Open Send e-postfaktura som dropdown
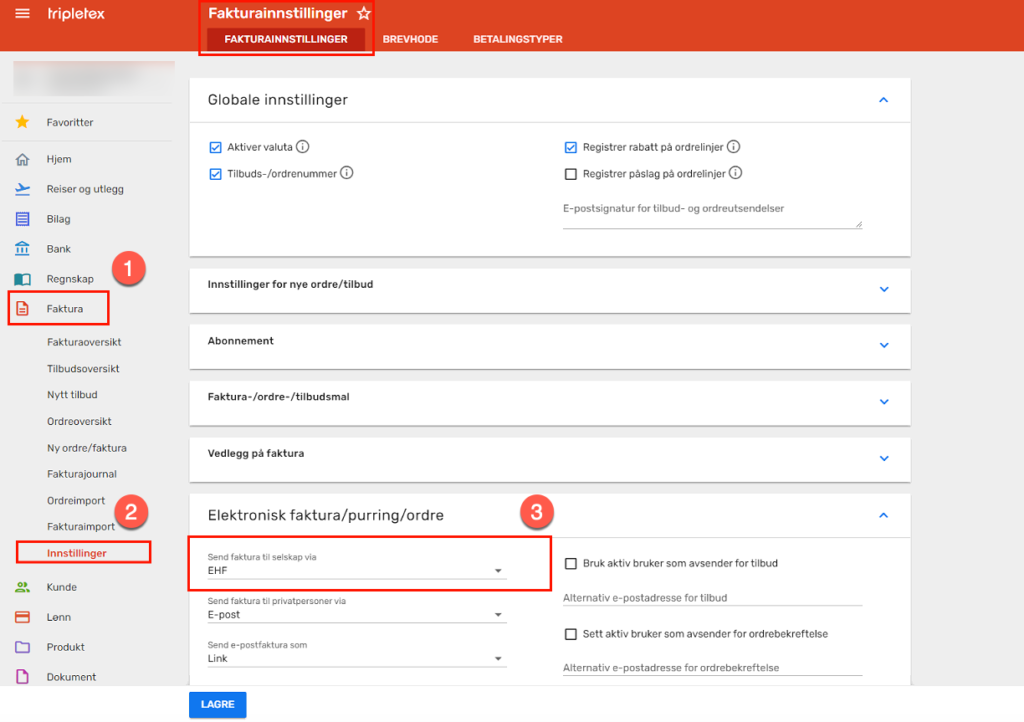 356,658
